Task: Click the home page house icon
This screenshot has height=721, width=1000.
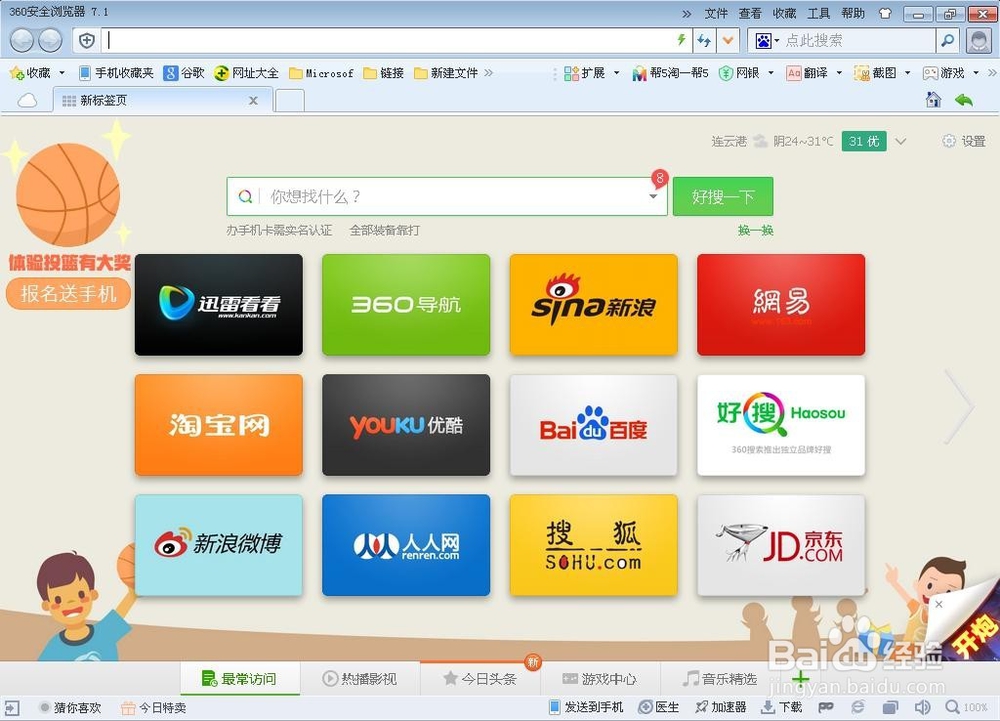Action: point(933,99)
